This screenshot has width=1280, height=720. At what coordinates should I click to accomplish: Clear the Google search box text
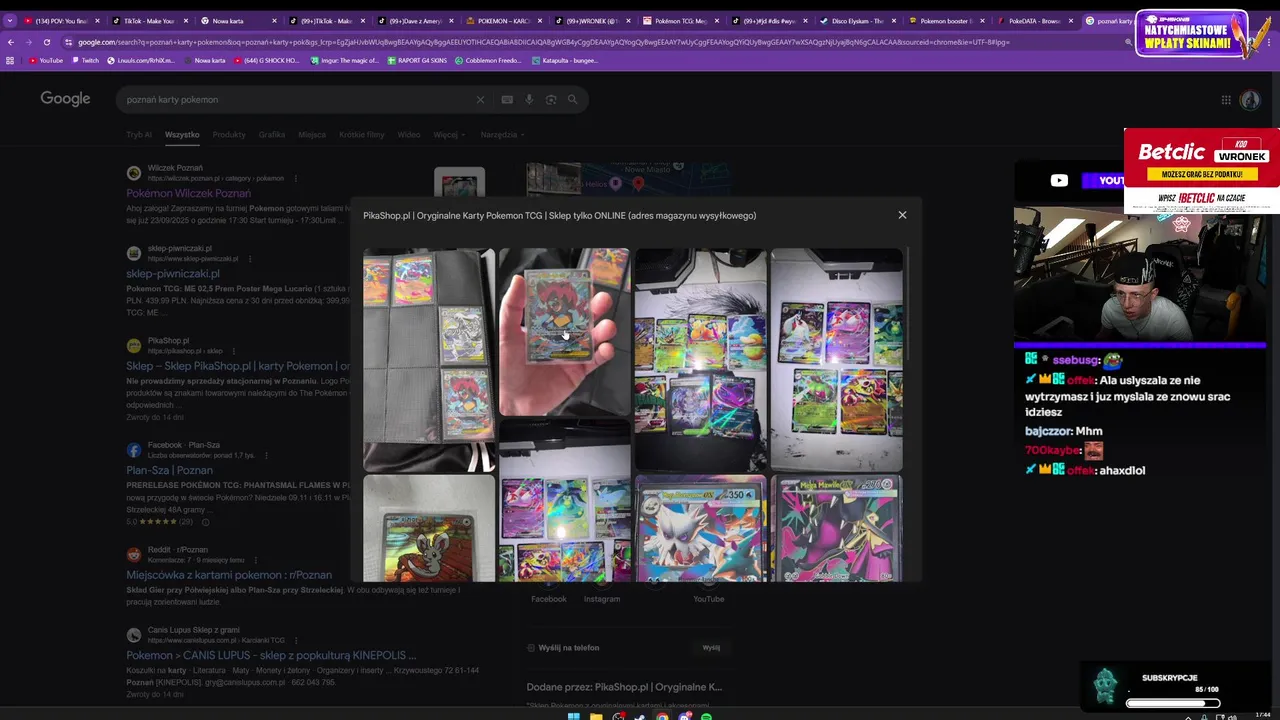pyautogui.click(x=480, y=99)
